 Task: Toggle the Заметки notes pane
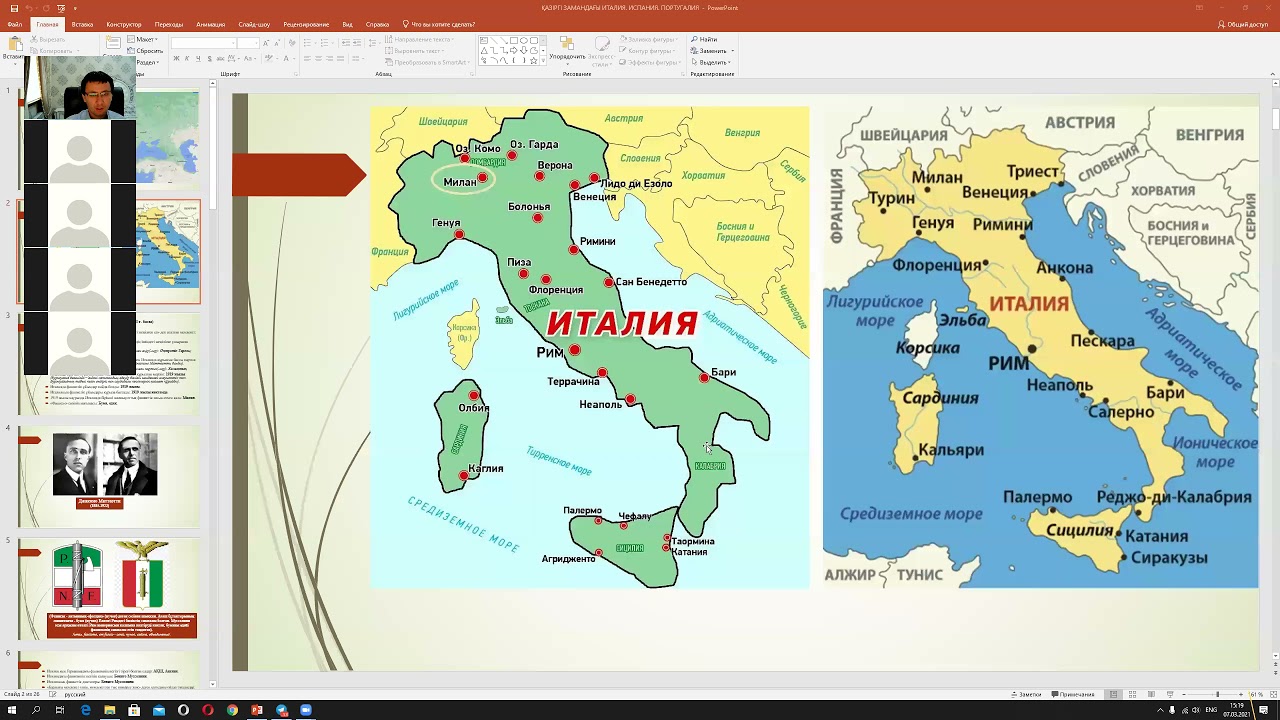click(x=1026, y=694)
